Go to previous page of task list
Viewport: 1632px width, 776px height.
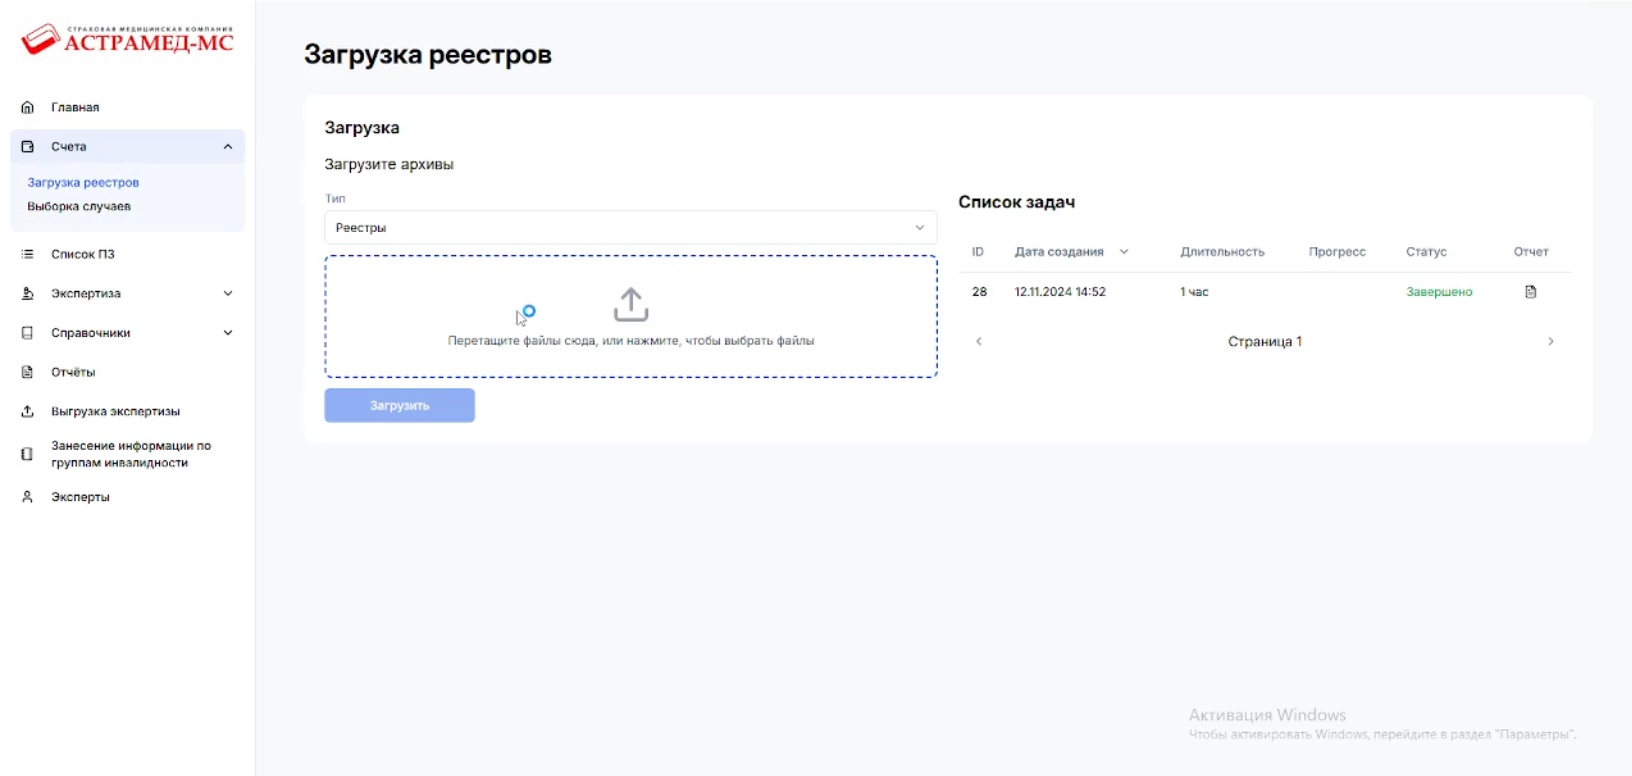click(979, 341)
